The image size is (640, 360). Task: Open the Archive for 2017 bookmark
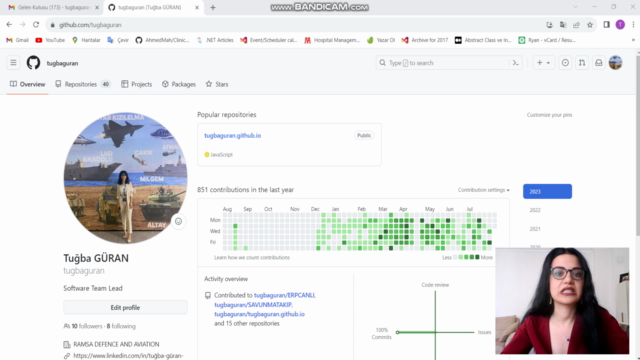pyautogui.click(x=424, y=40)
